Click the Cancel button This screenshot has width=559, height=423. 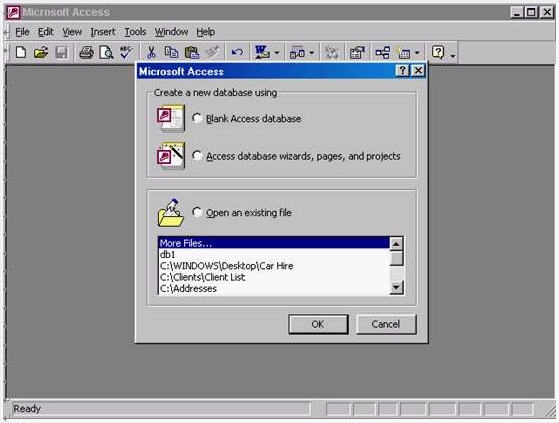[x=386, y=324]
